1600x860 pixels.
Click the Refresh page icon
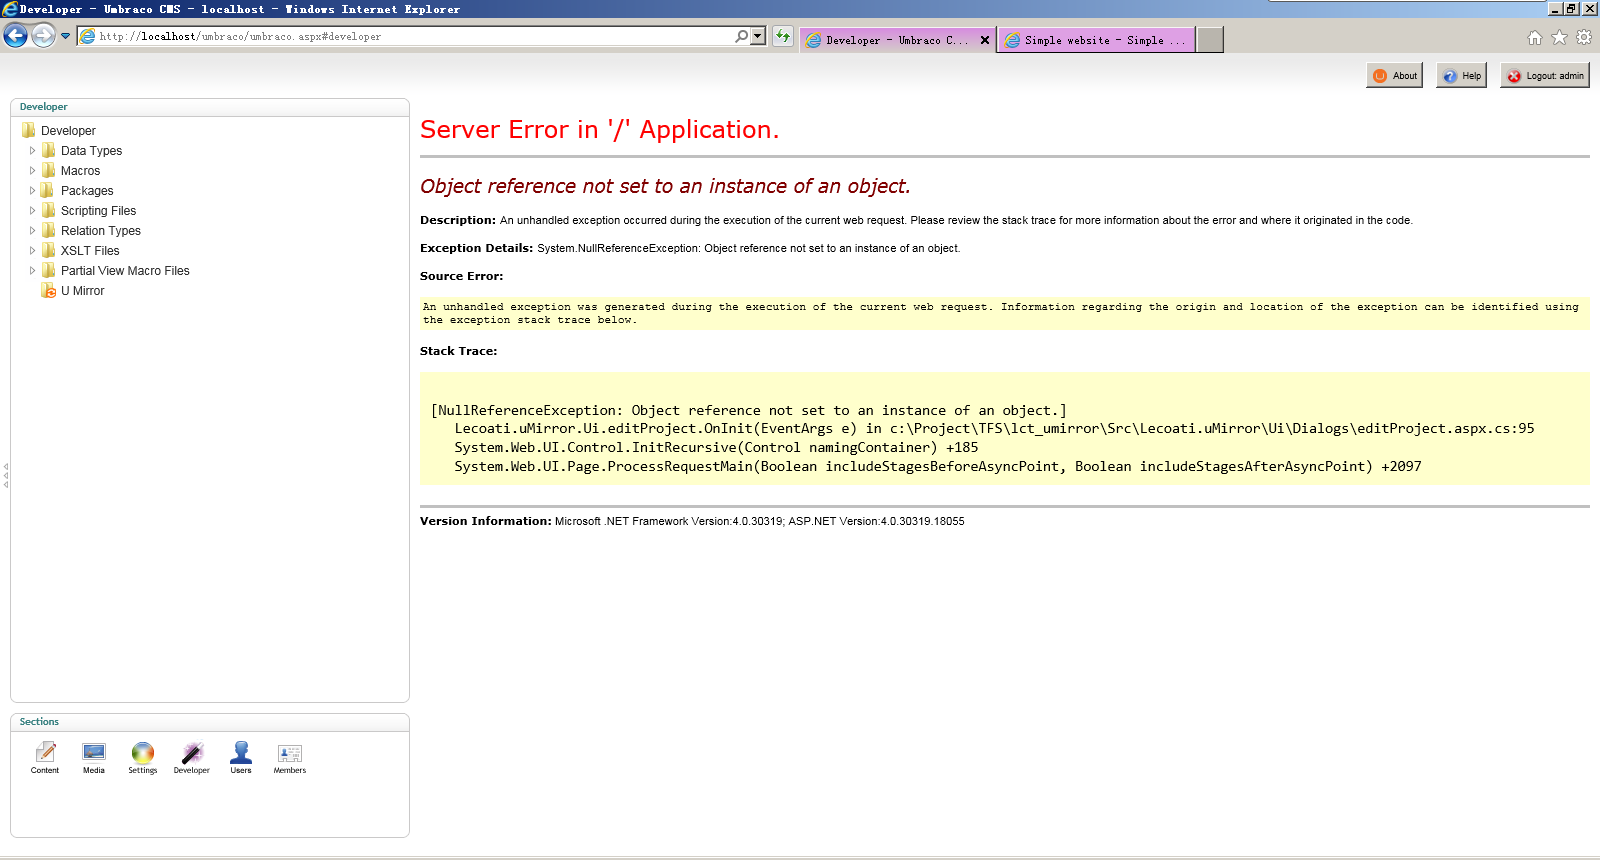click(x=782, y=36)
